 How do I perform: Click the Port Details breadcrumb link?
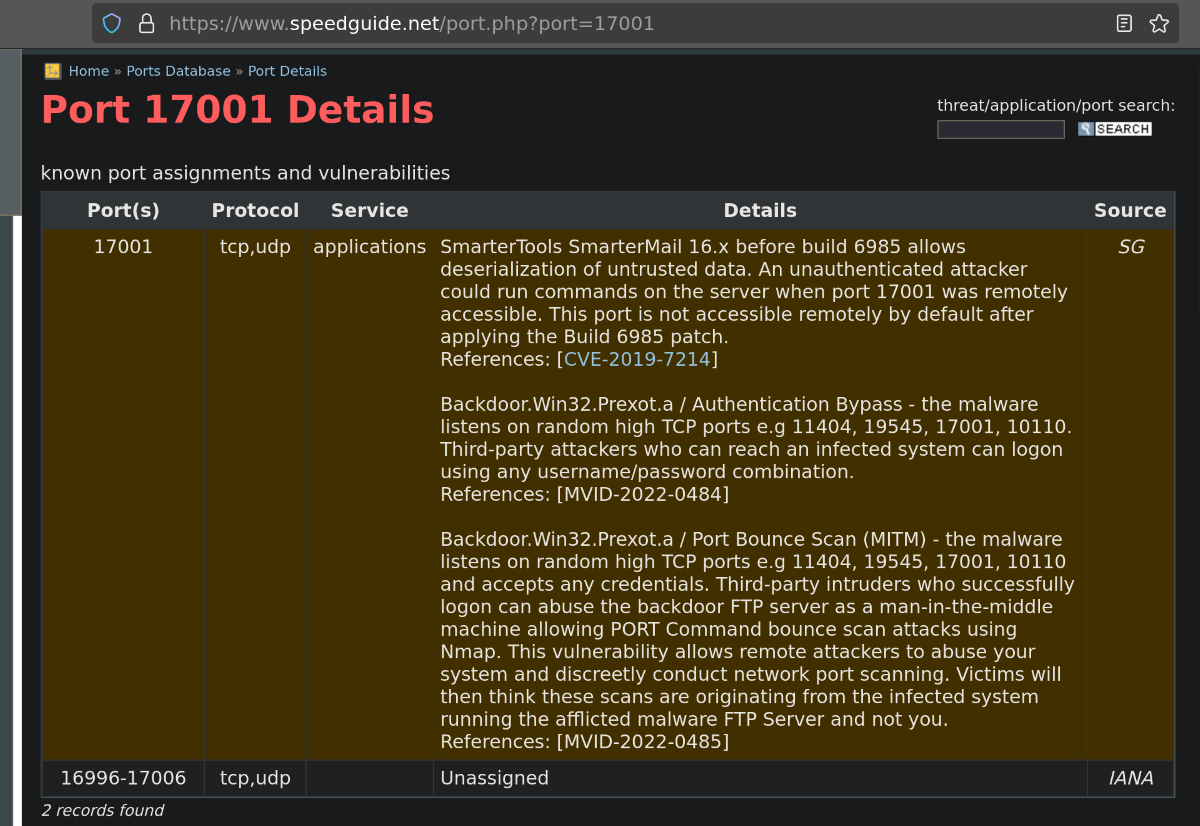click(287, 71)
